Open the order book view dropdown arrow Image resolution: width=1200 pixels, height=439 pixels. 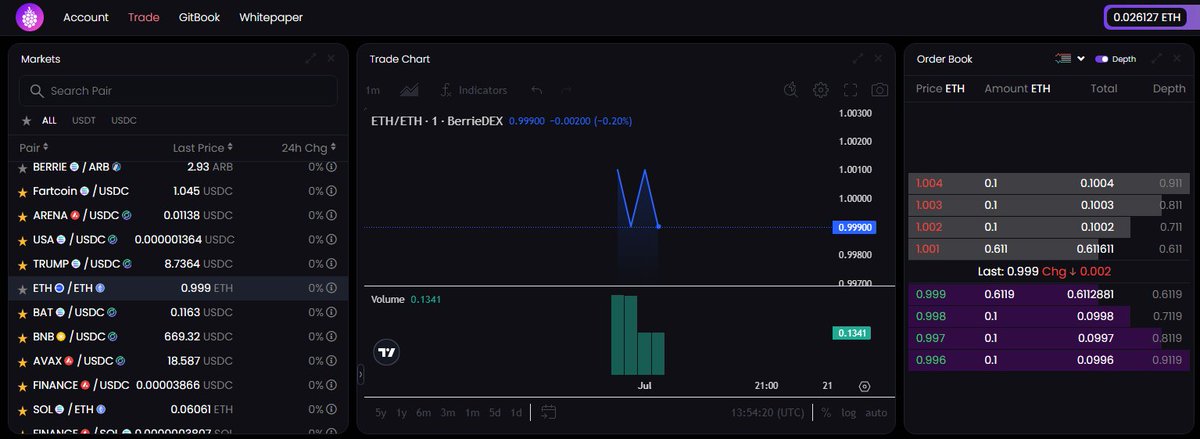pyautogui.click(x=1080, y=59)
